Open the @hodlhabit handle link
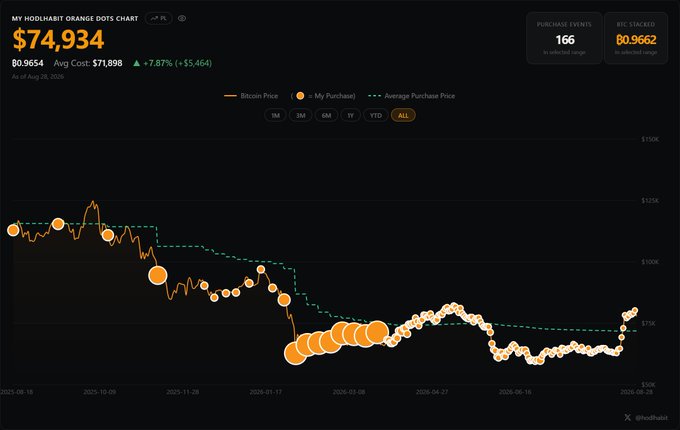The width and height of the screenshot is (680, 430). coord(651,418)
